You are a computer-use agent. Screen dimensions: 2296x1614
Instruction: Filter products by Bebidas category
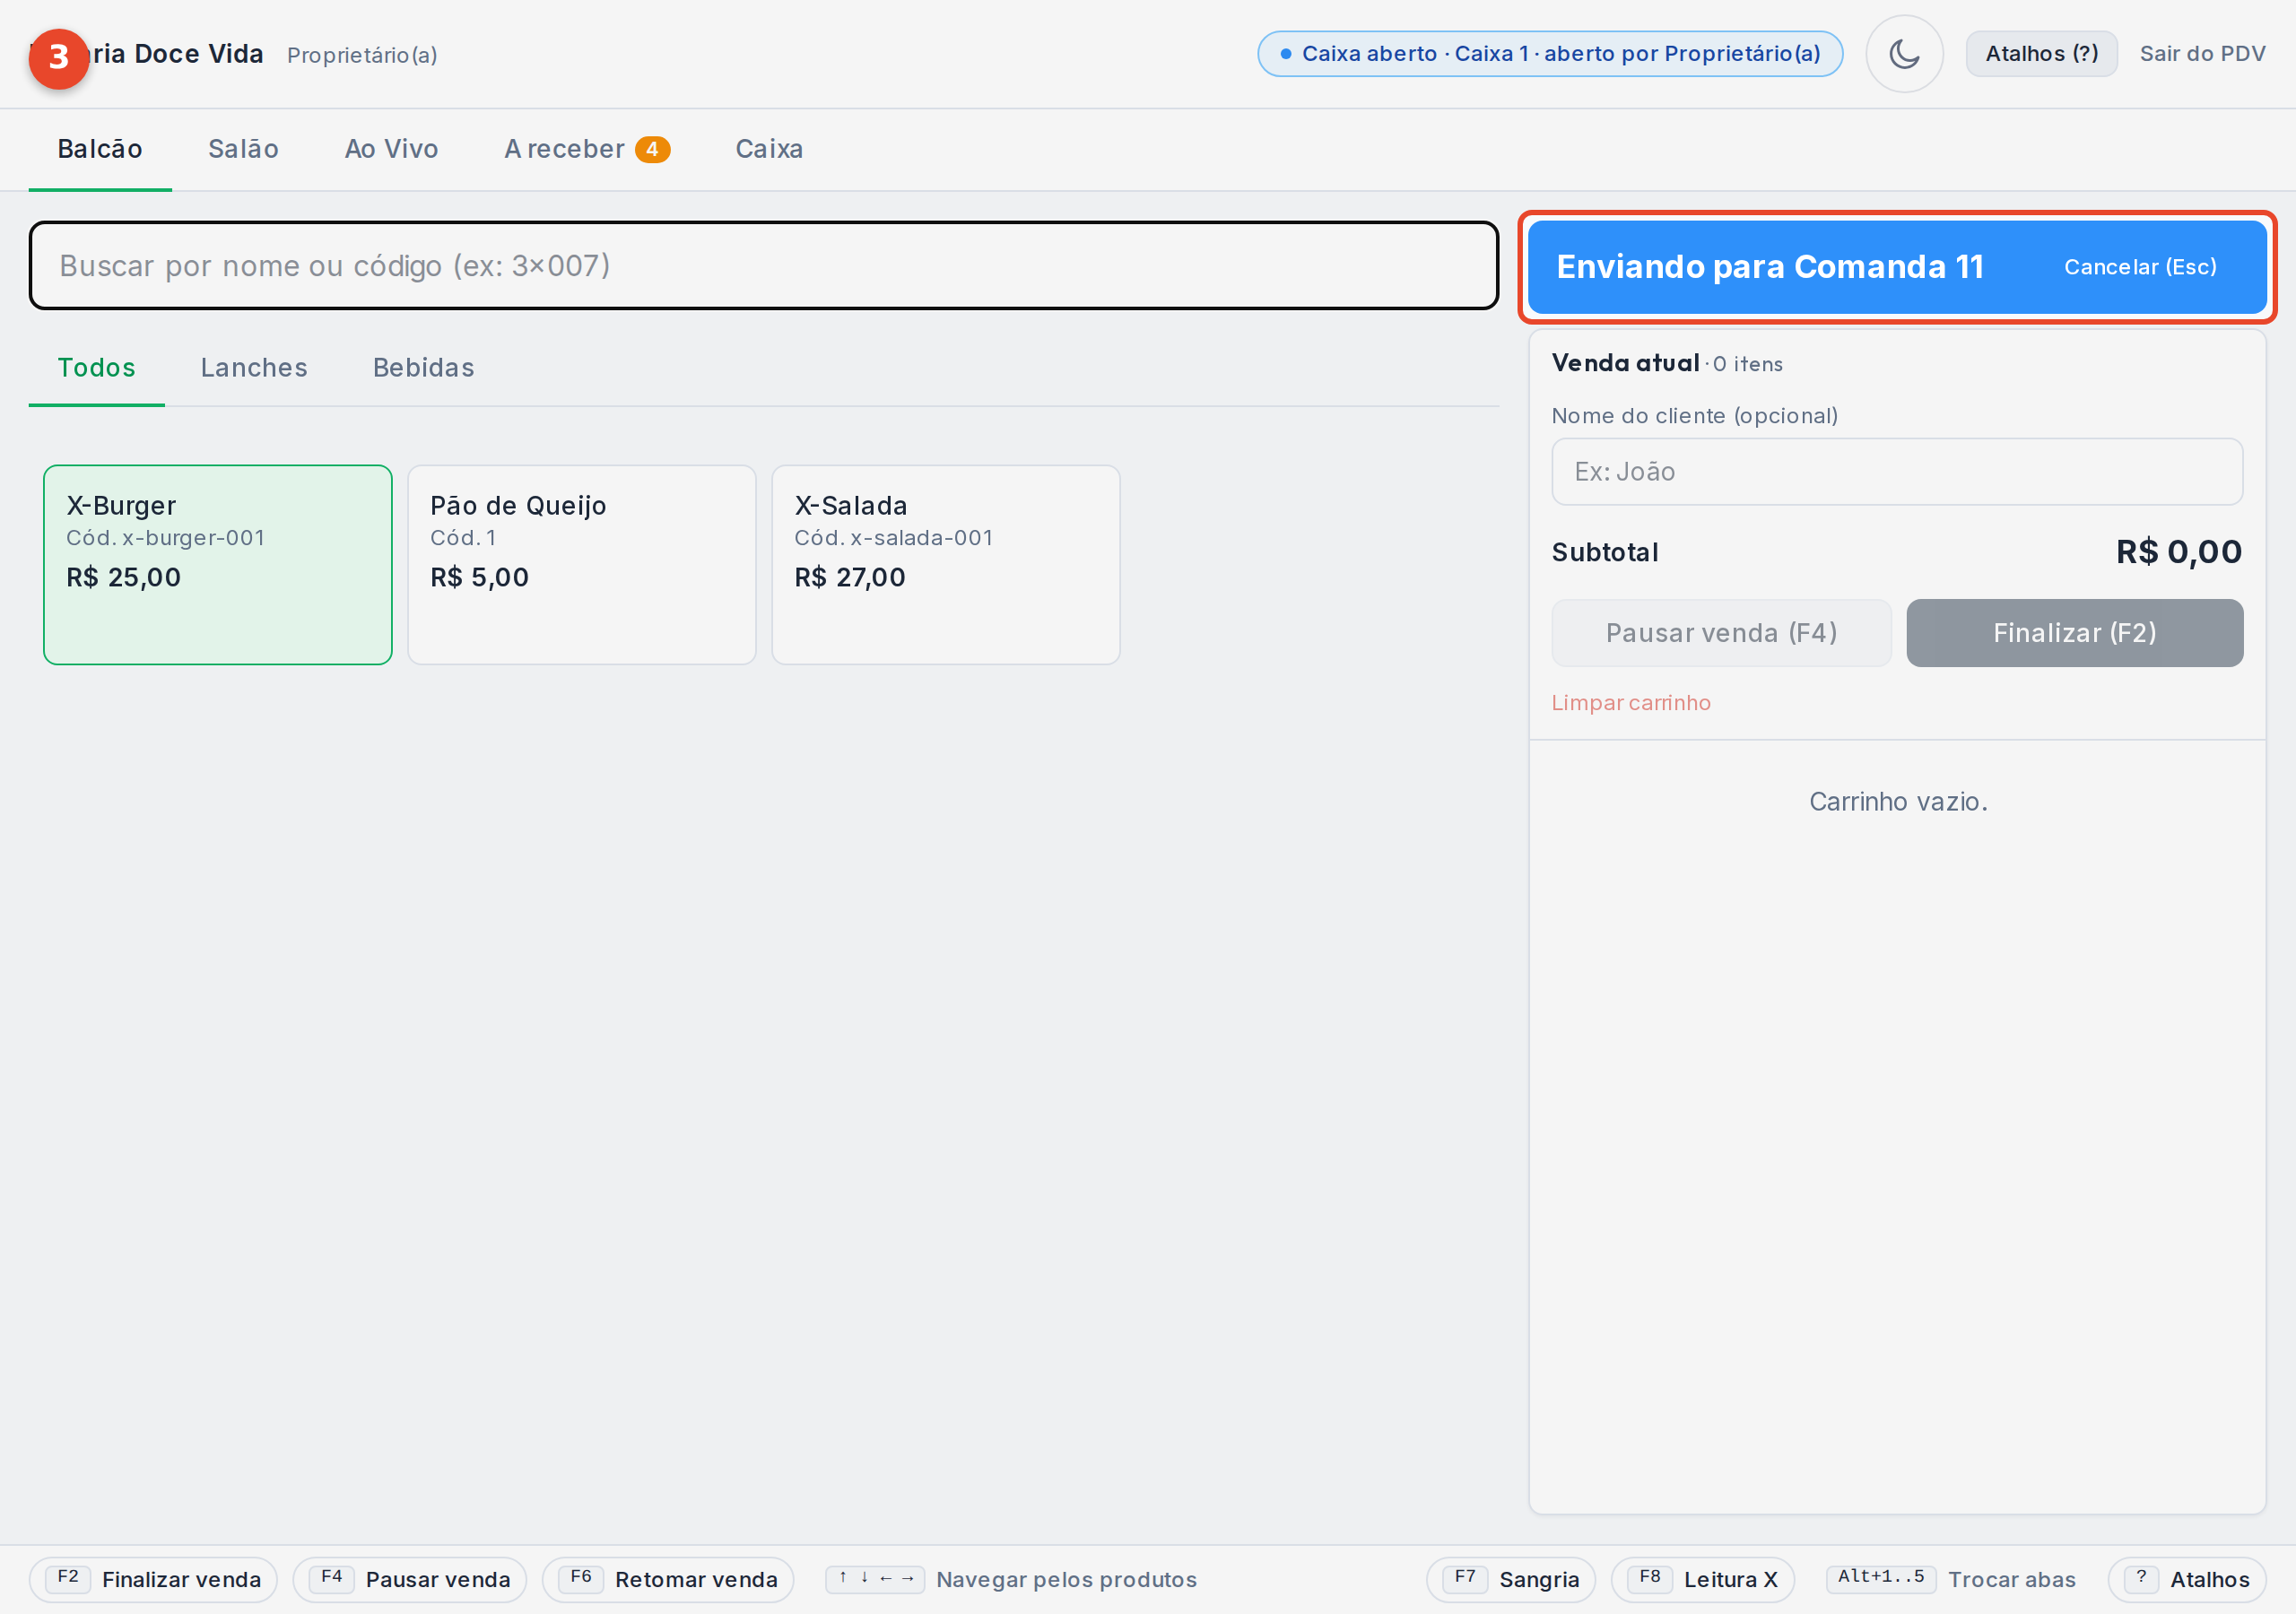pyautogui.click(x=424, y=368)
